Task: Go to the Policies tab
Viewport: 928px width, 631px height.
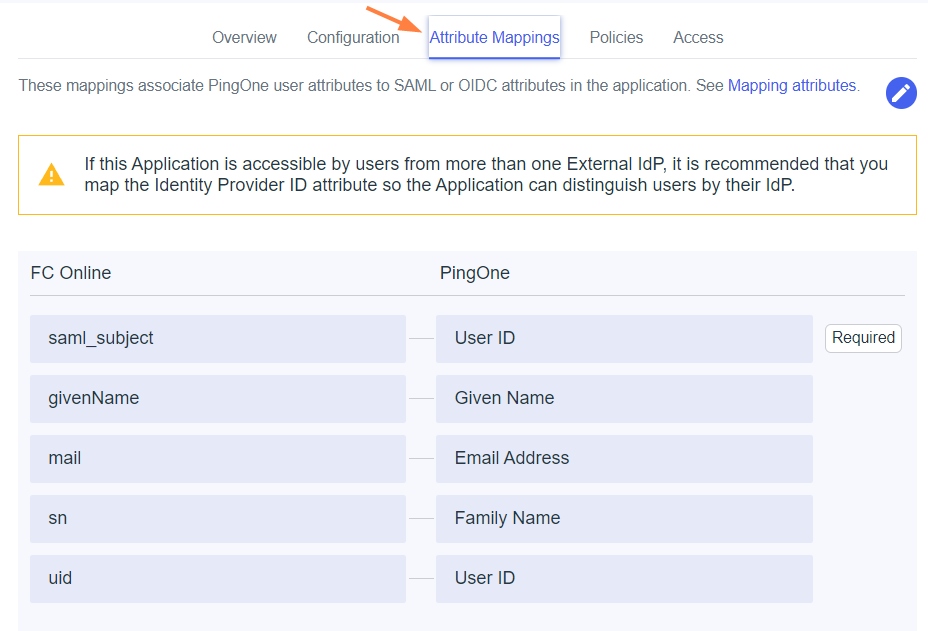Action: point(616,38)
